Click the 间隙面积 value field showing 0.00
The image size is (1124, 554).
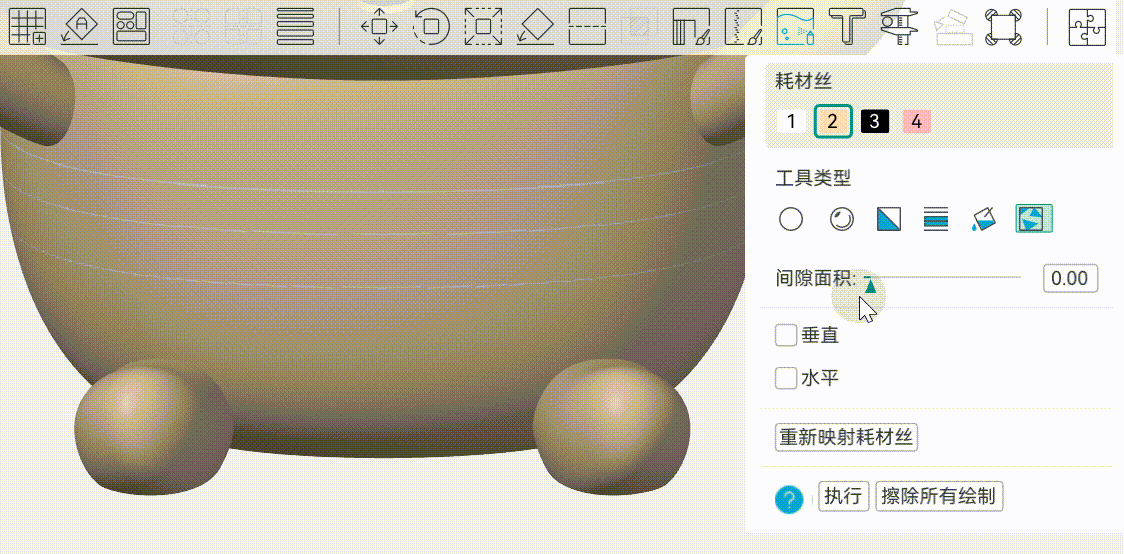tap(1070, 278)
